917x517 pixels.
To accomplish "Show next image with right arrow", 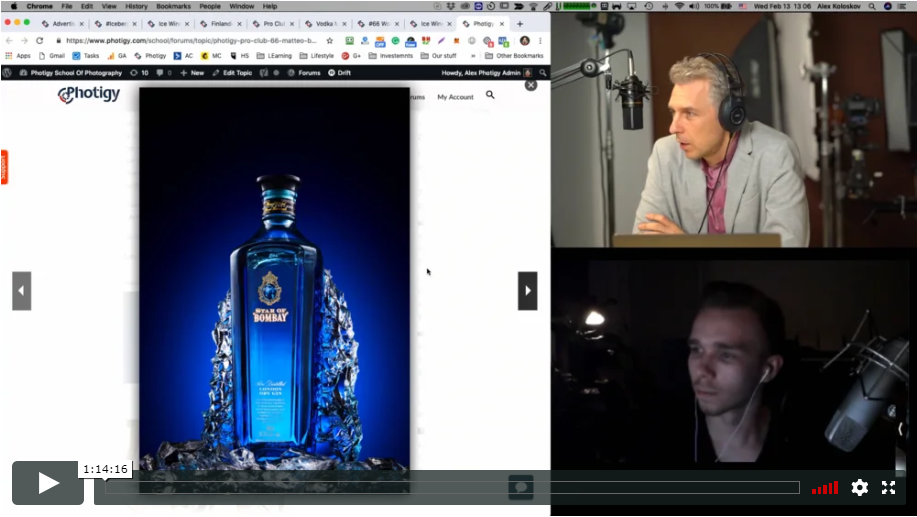I will coord(528,291).
